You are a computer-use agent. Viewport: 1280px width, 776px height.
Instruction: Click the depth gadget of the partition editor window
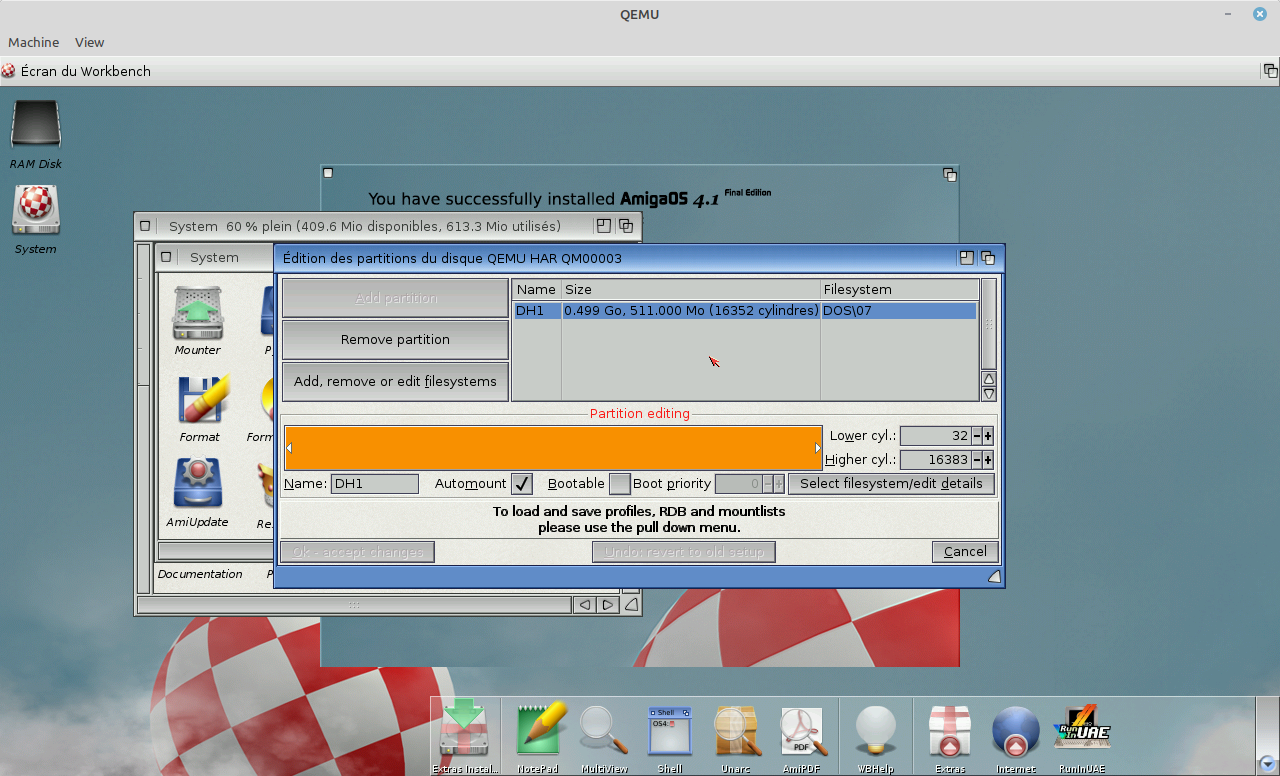click(987, 257)
